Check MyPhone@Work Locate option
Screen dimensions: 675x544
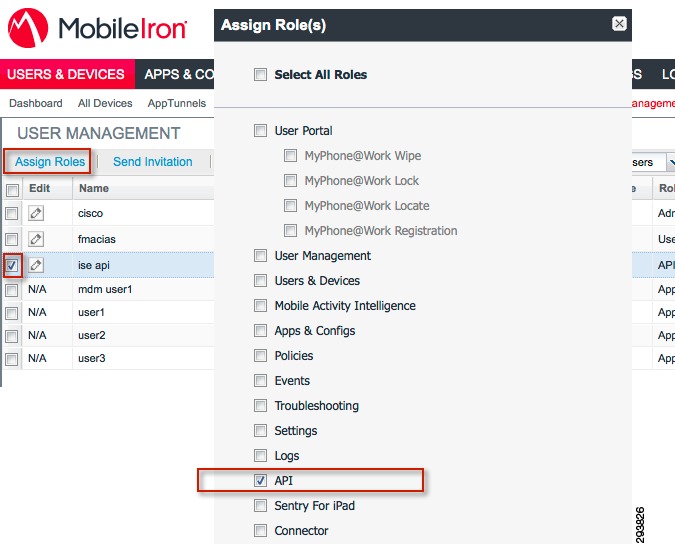click(291, 205)
